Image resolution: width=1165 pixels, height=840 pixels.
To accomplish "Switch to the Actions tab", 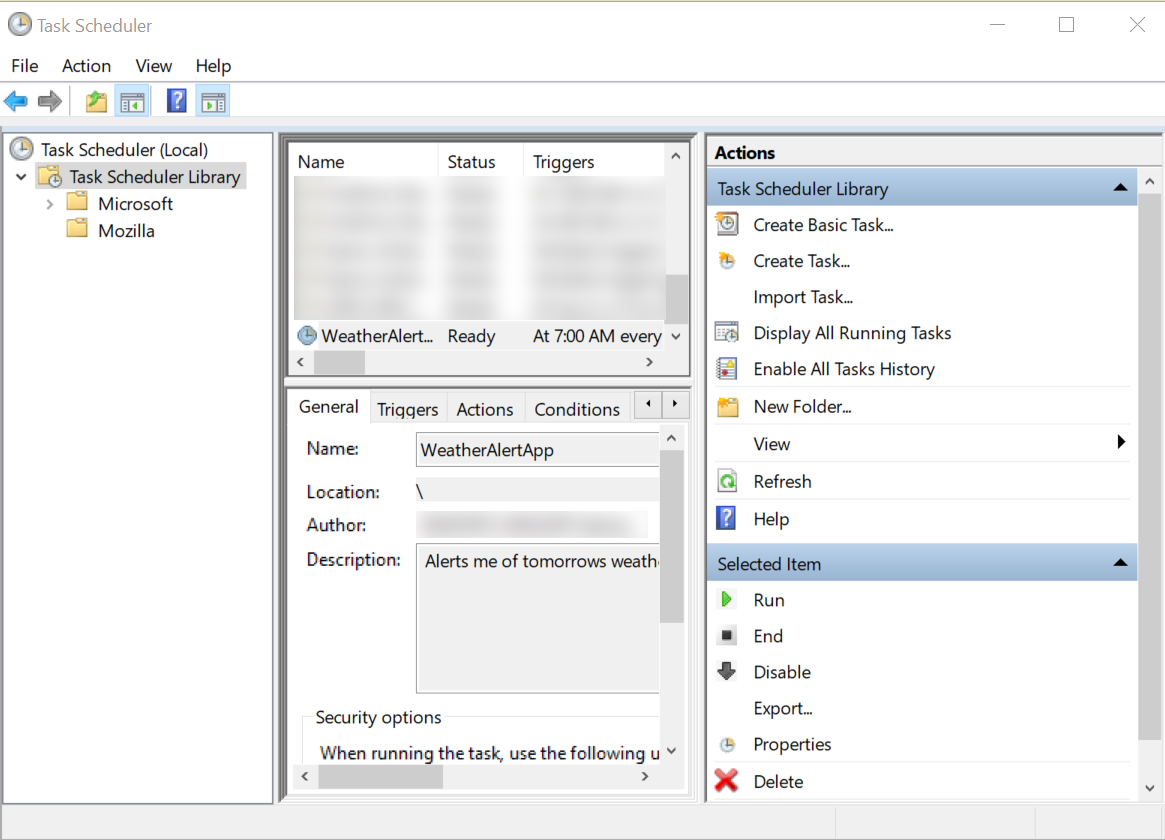I will coord(485,409).
